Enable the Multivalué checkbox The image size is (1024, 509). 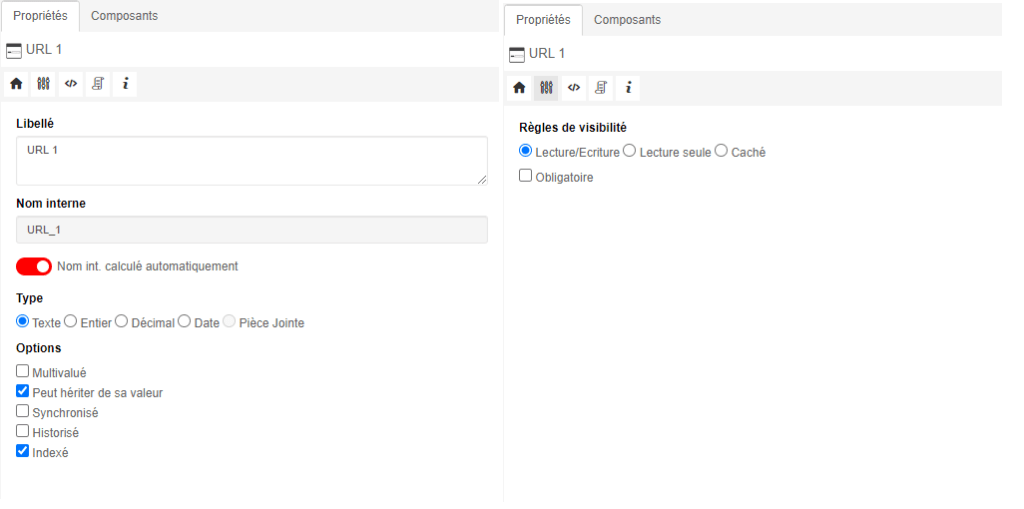pos(23,371)
